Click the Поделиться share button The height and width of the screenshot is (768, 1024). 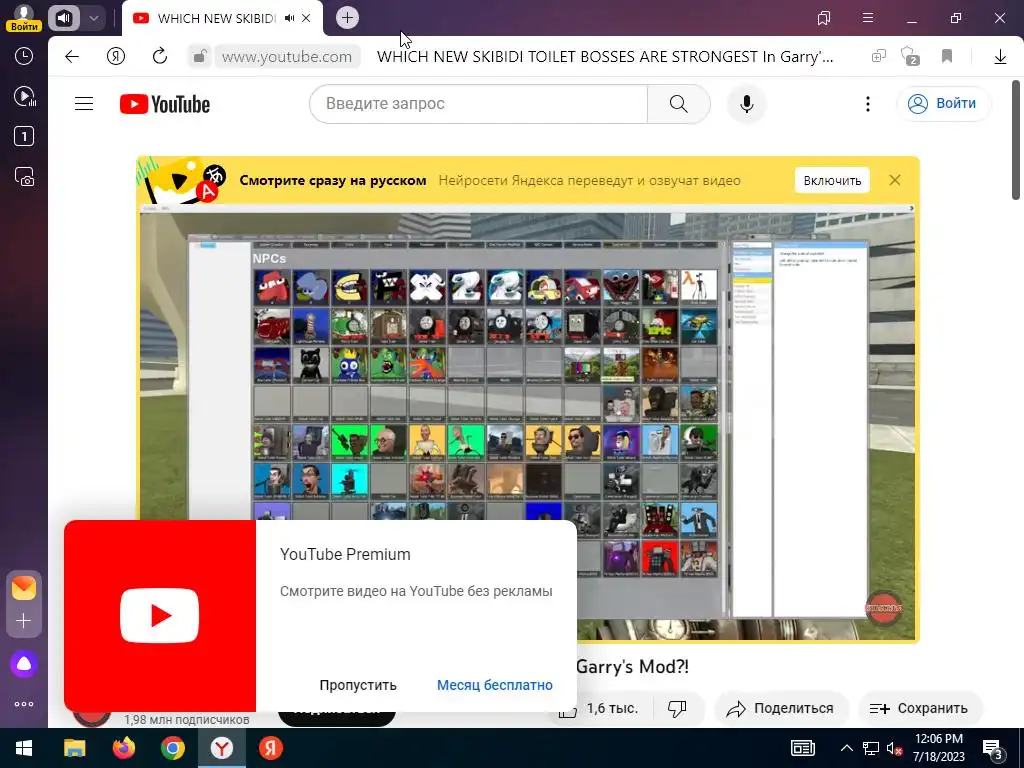(x=780, y=709)
